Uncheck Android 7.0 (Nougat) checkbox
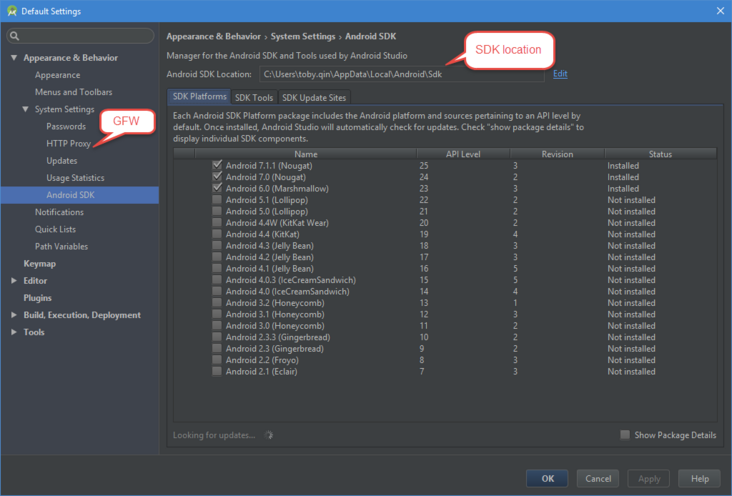The width and height of the screenshot is (732, 496). coord(217,177)
